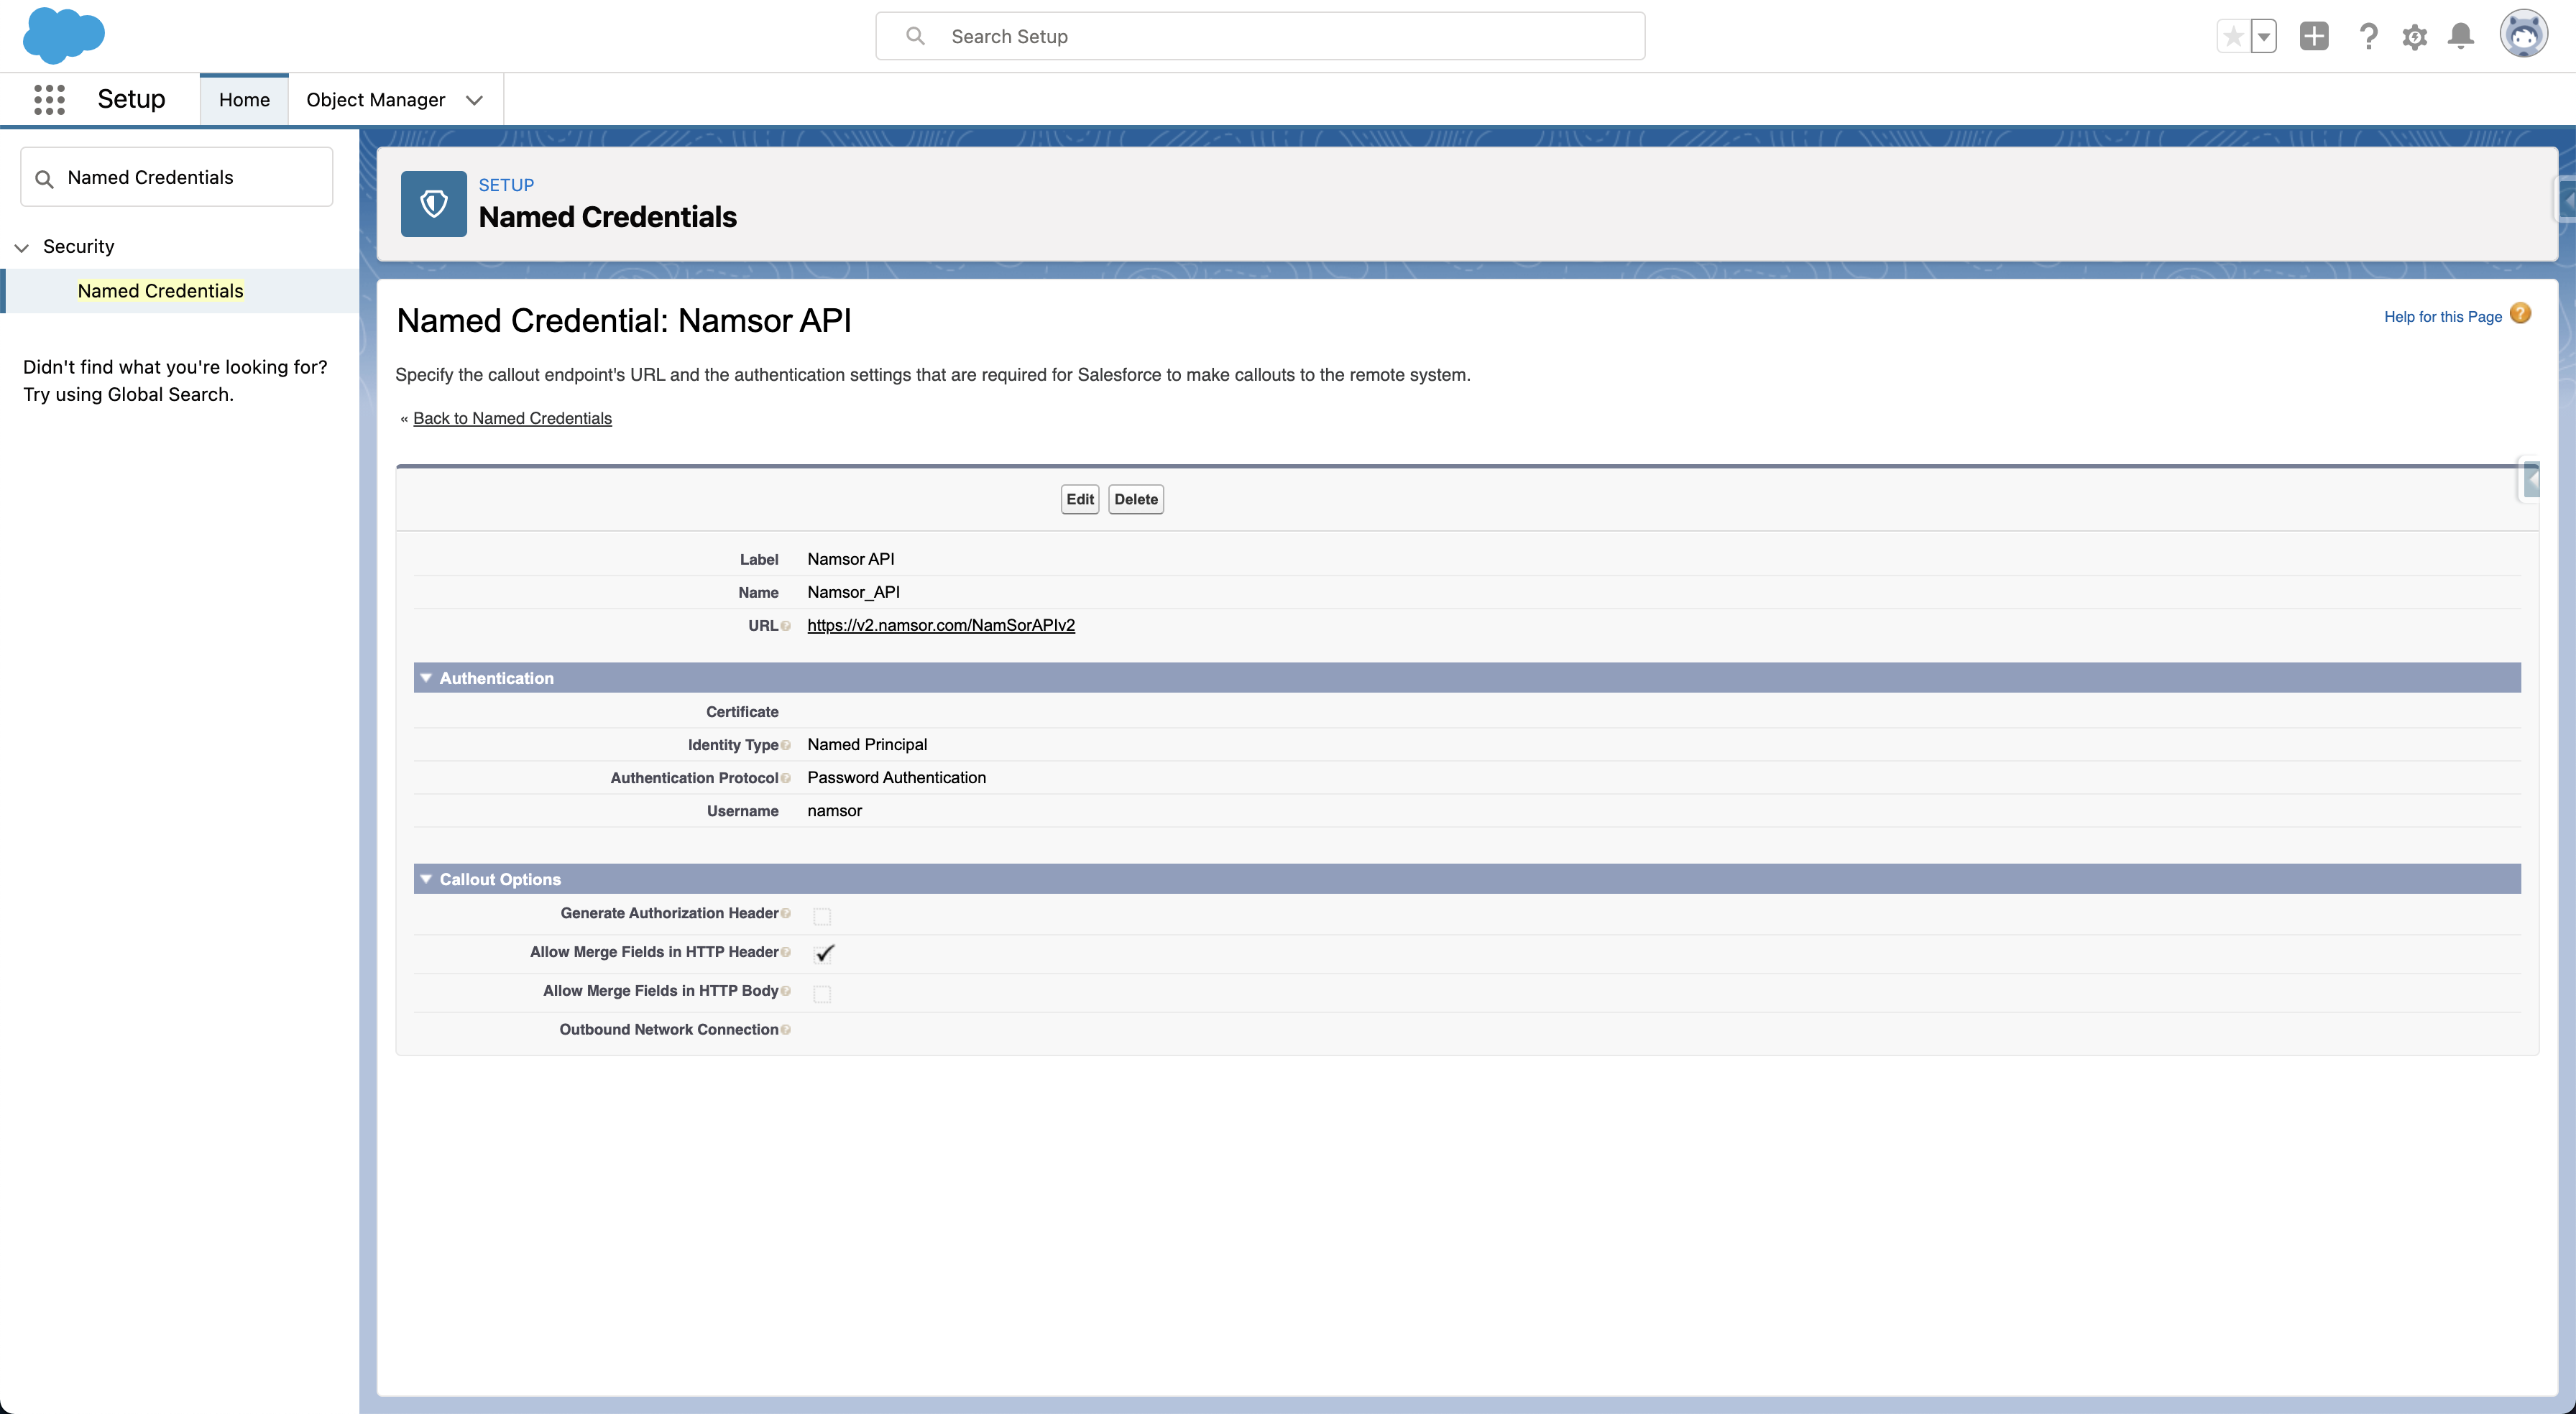Click the magnifier icon in Search Setup
The width and height of the screenshot is (2576, 1414).
tap(915, 36)
